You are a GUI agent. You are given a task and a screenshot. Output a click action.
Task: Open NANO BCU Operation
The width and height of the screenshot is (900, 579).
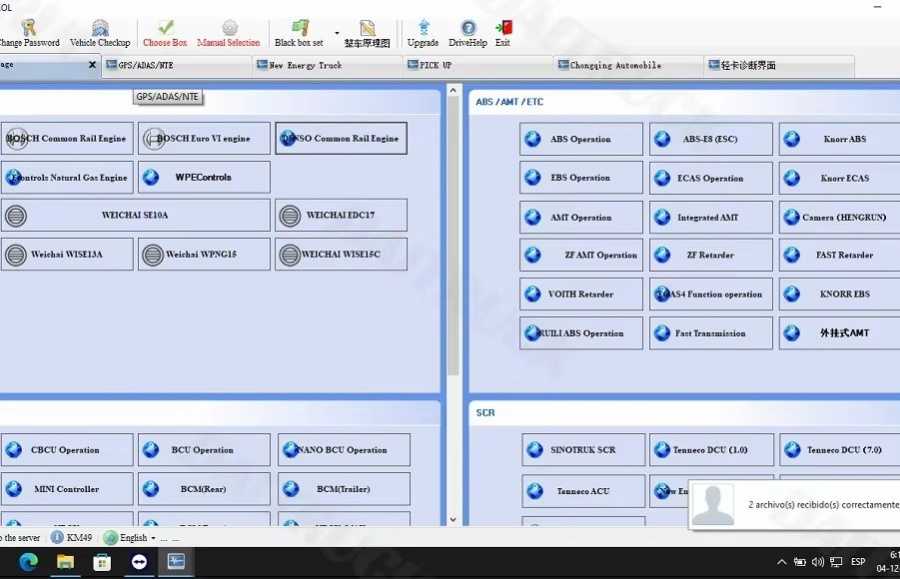(x=344, y=450)
